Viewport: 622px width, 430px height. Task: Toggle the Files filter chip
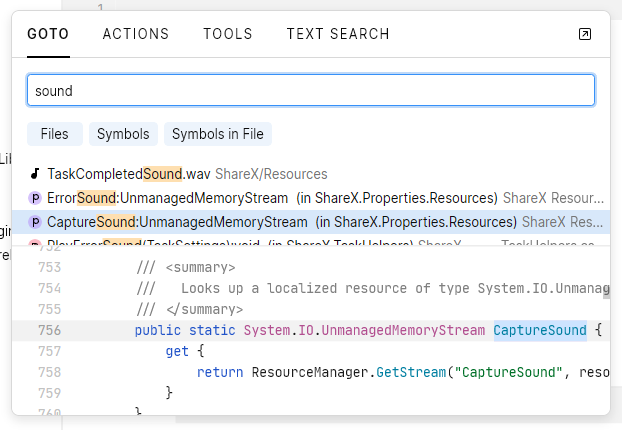(55, 134)
